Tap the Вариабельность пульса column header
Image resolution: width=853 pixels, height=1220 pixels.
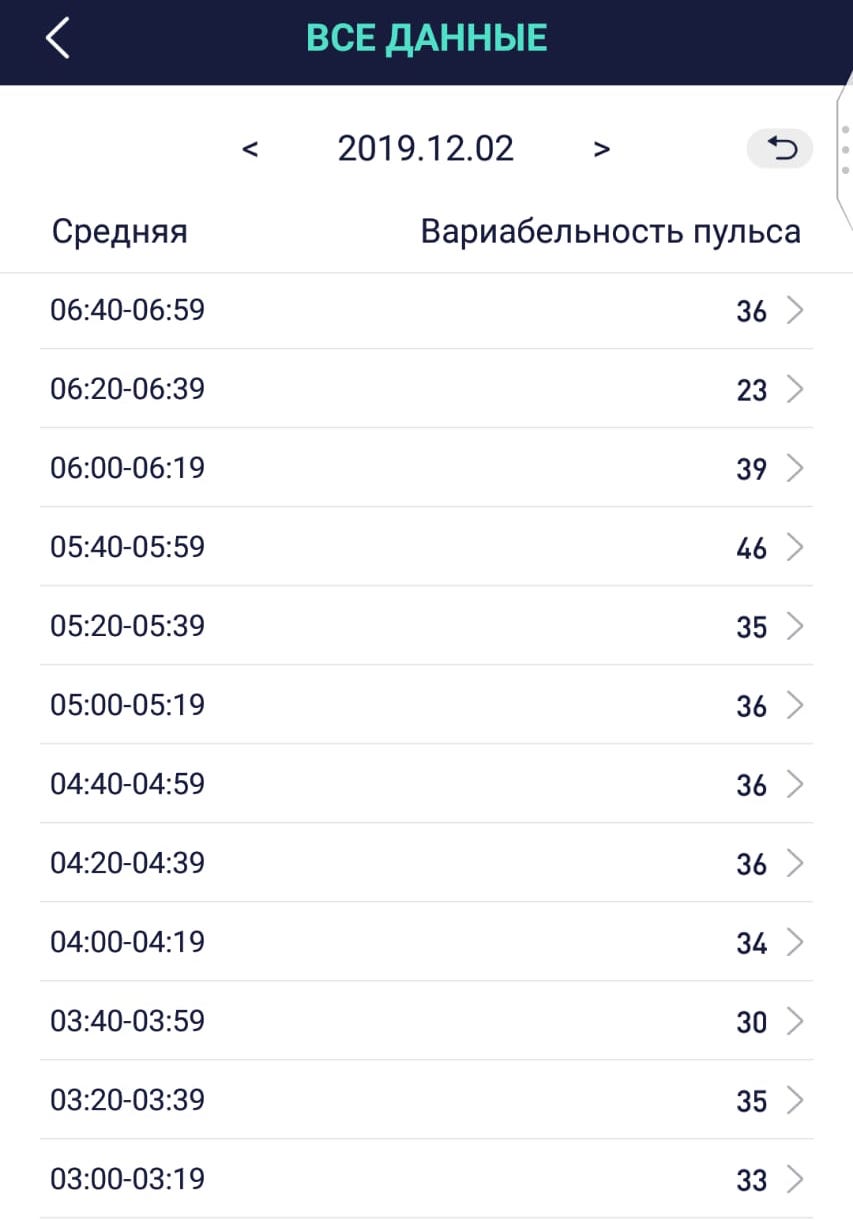[610, 232]
